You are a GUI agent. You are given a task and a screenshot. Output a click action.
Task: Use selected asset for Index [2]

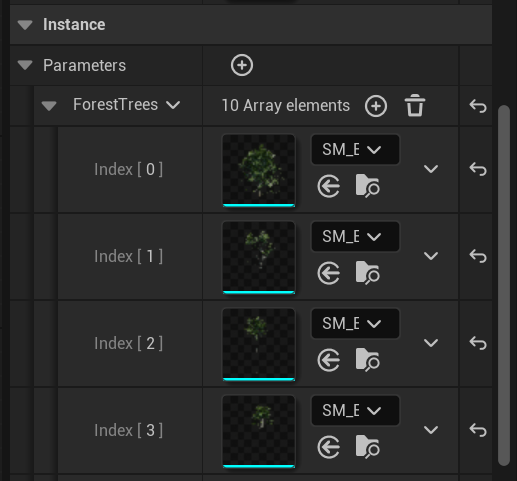tap(329, 360)
